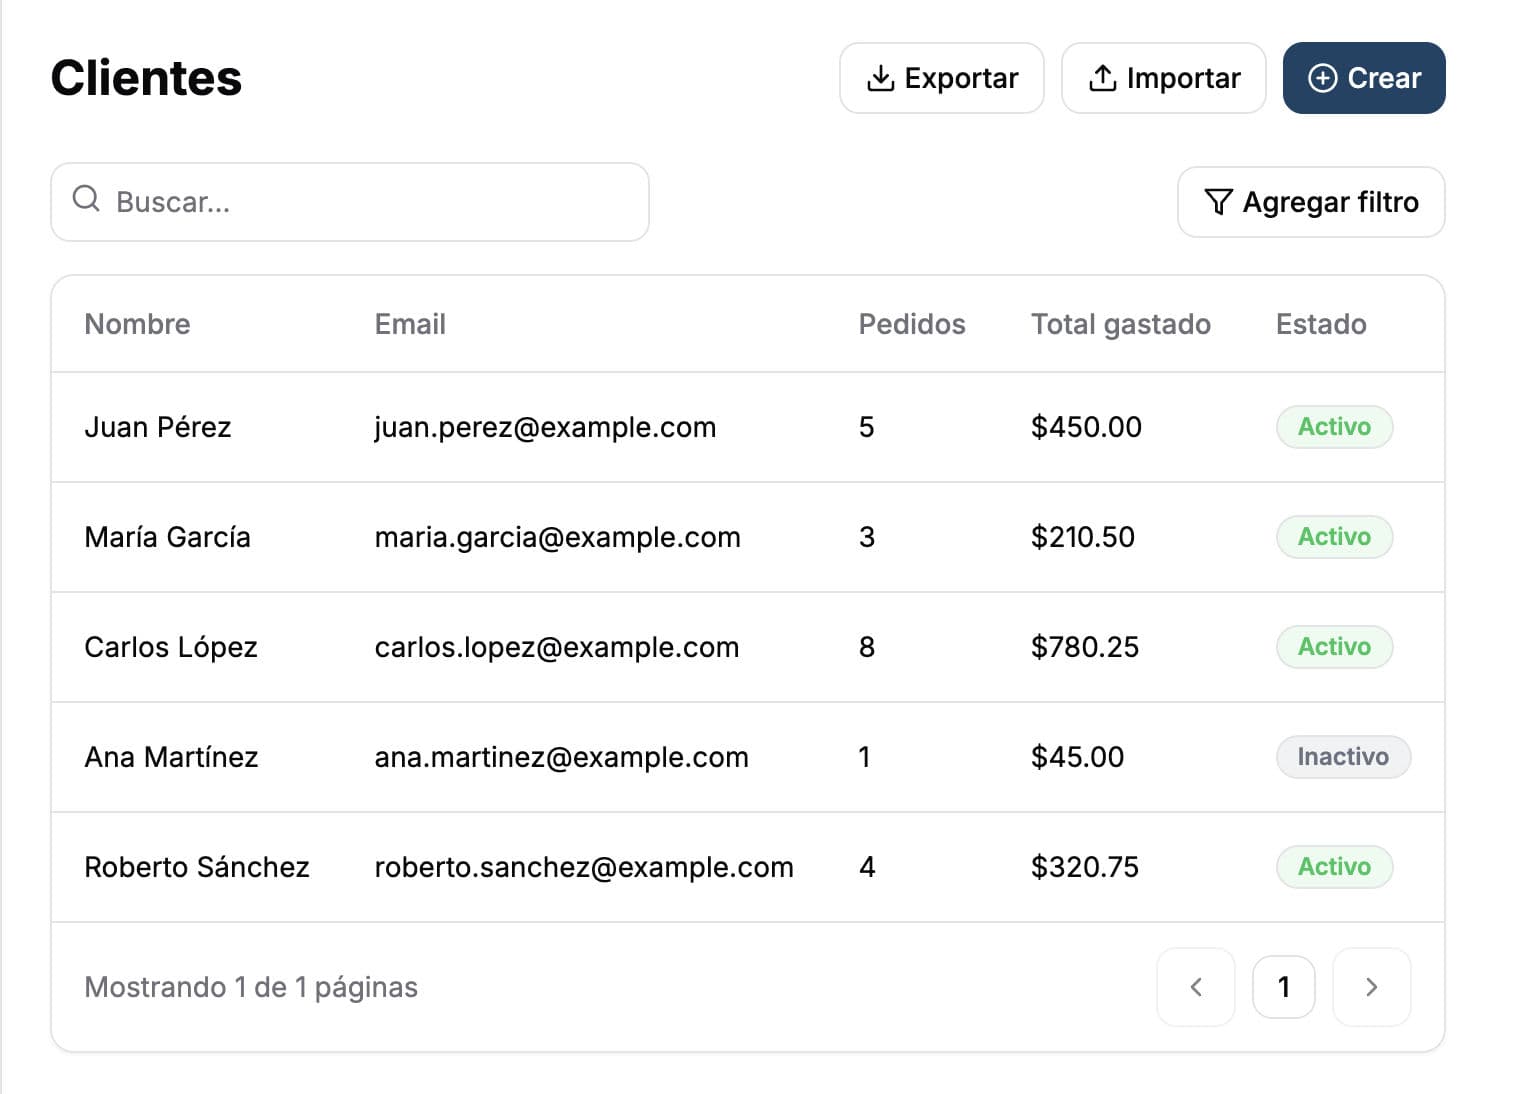Click the funnel filter icon

click(1218, 202)
